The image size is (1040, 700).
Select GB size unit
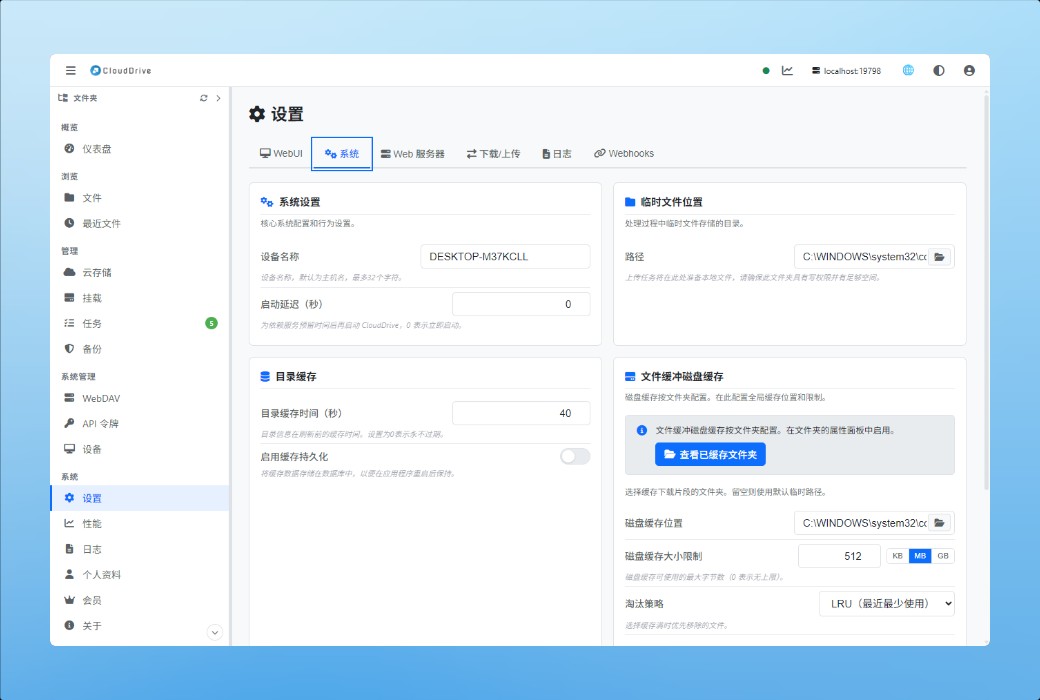point(942,556)
